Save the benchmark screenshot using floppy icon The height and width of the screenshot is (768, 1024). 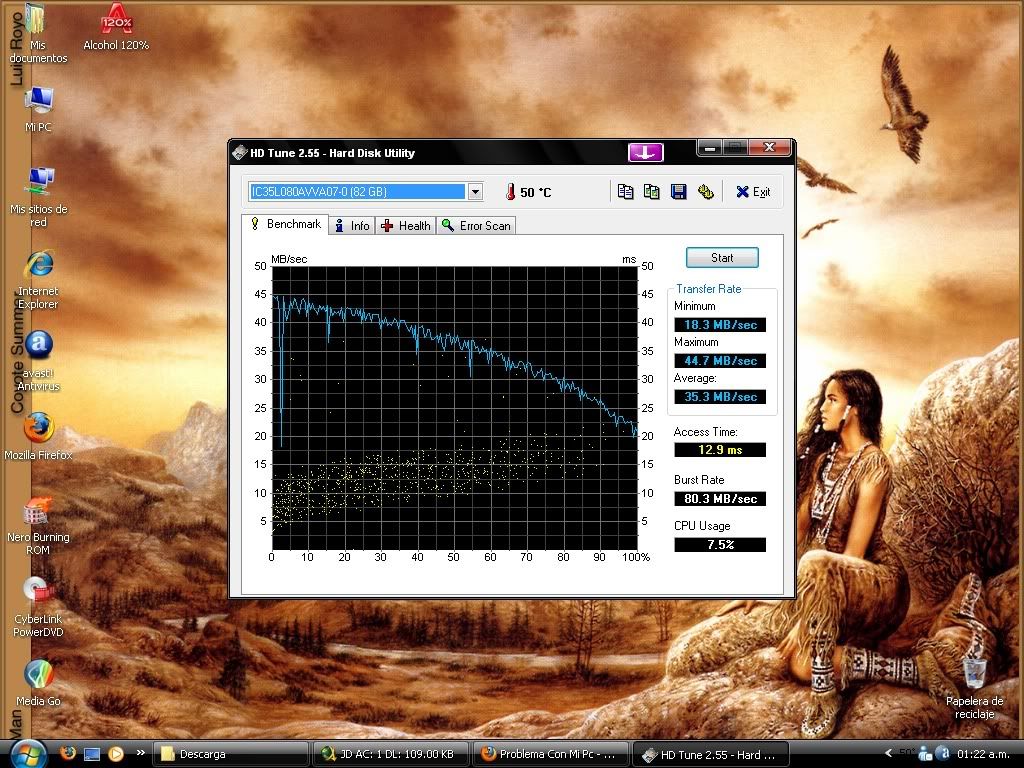click(x=679, y=191)
